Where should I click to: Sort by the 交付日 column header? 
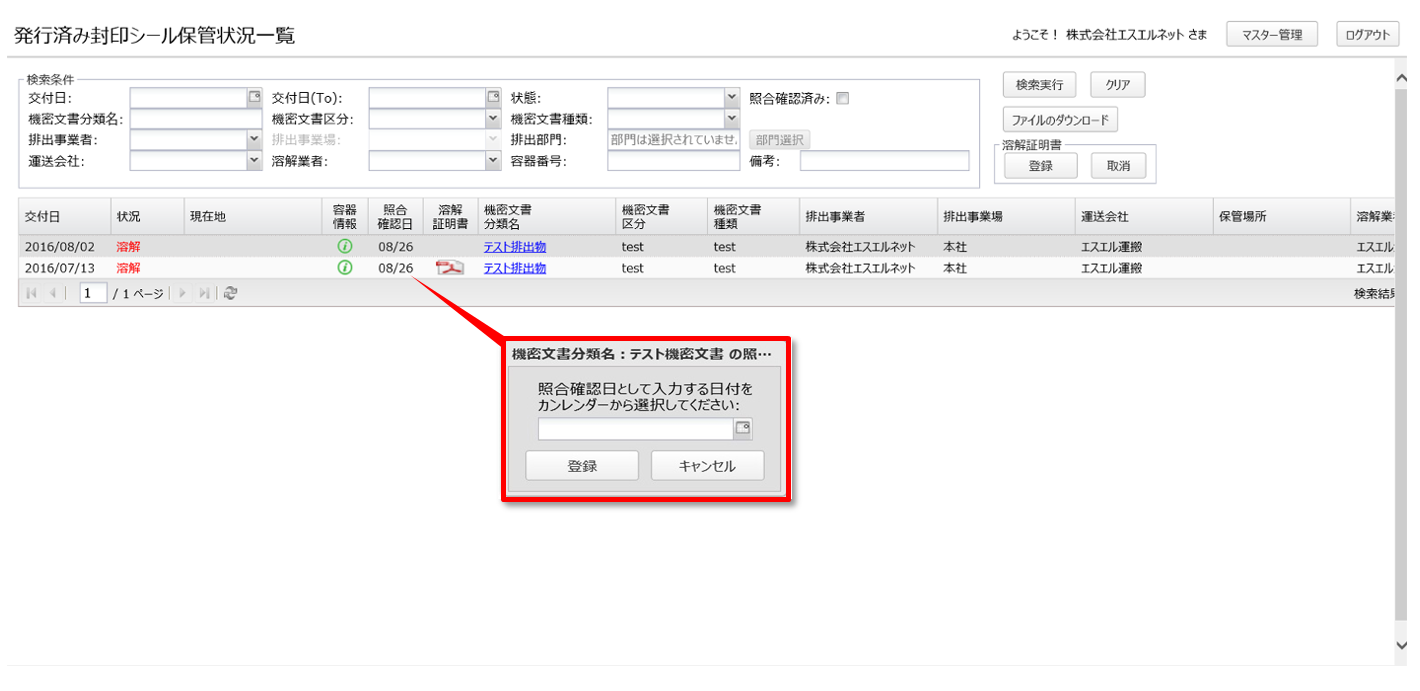pos(42,216)
